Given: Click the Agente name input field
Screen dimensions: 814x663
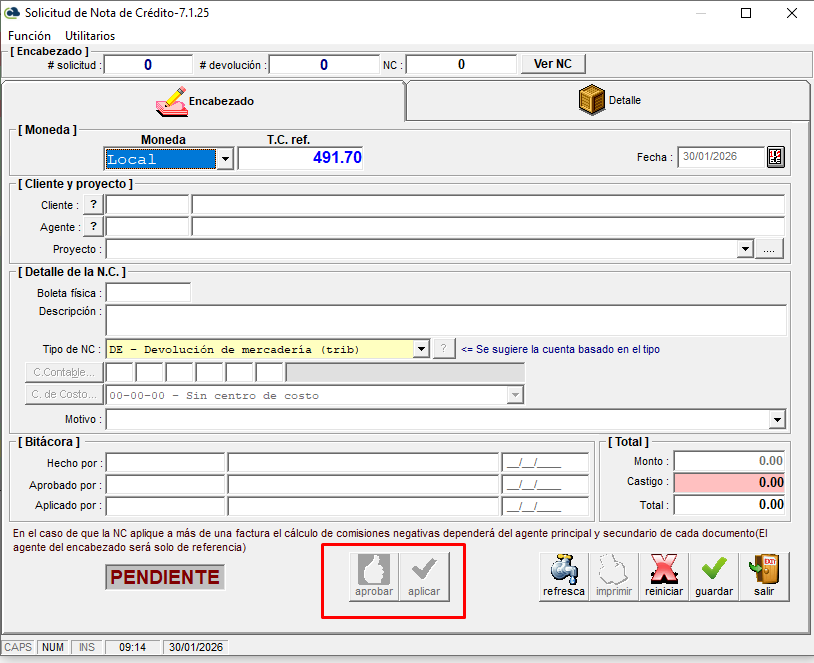Looking at the screenshot, I should point(488,226).
